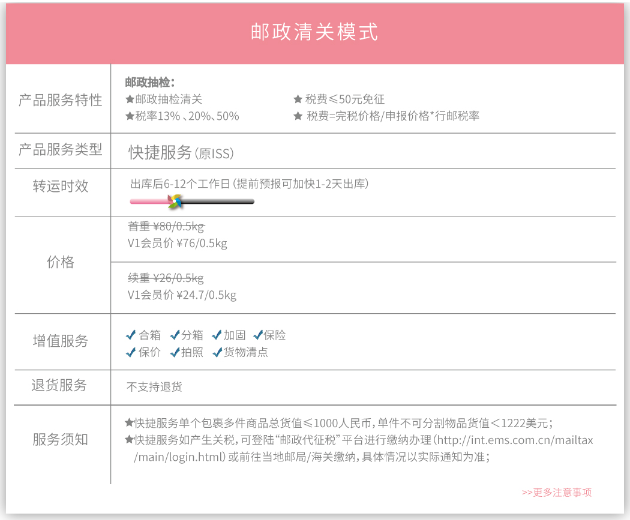Image resolution: width=630 pixels, height=520 pixels.
Task: Toggle the 保价 service checkmark
Action: (x=131, y=352)
